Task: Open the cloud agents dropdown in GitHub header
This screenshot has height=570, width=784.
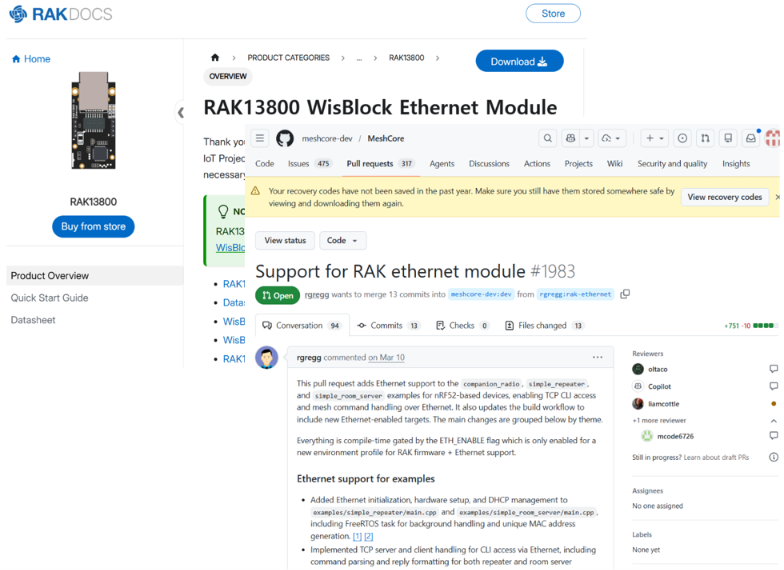Action: coord(610,138)
